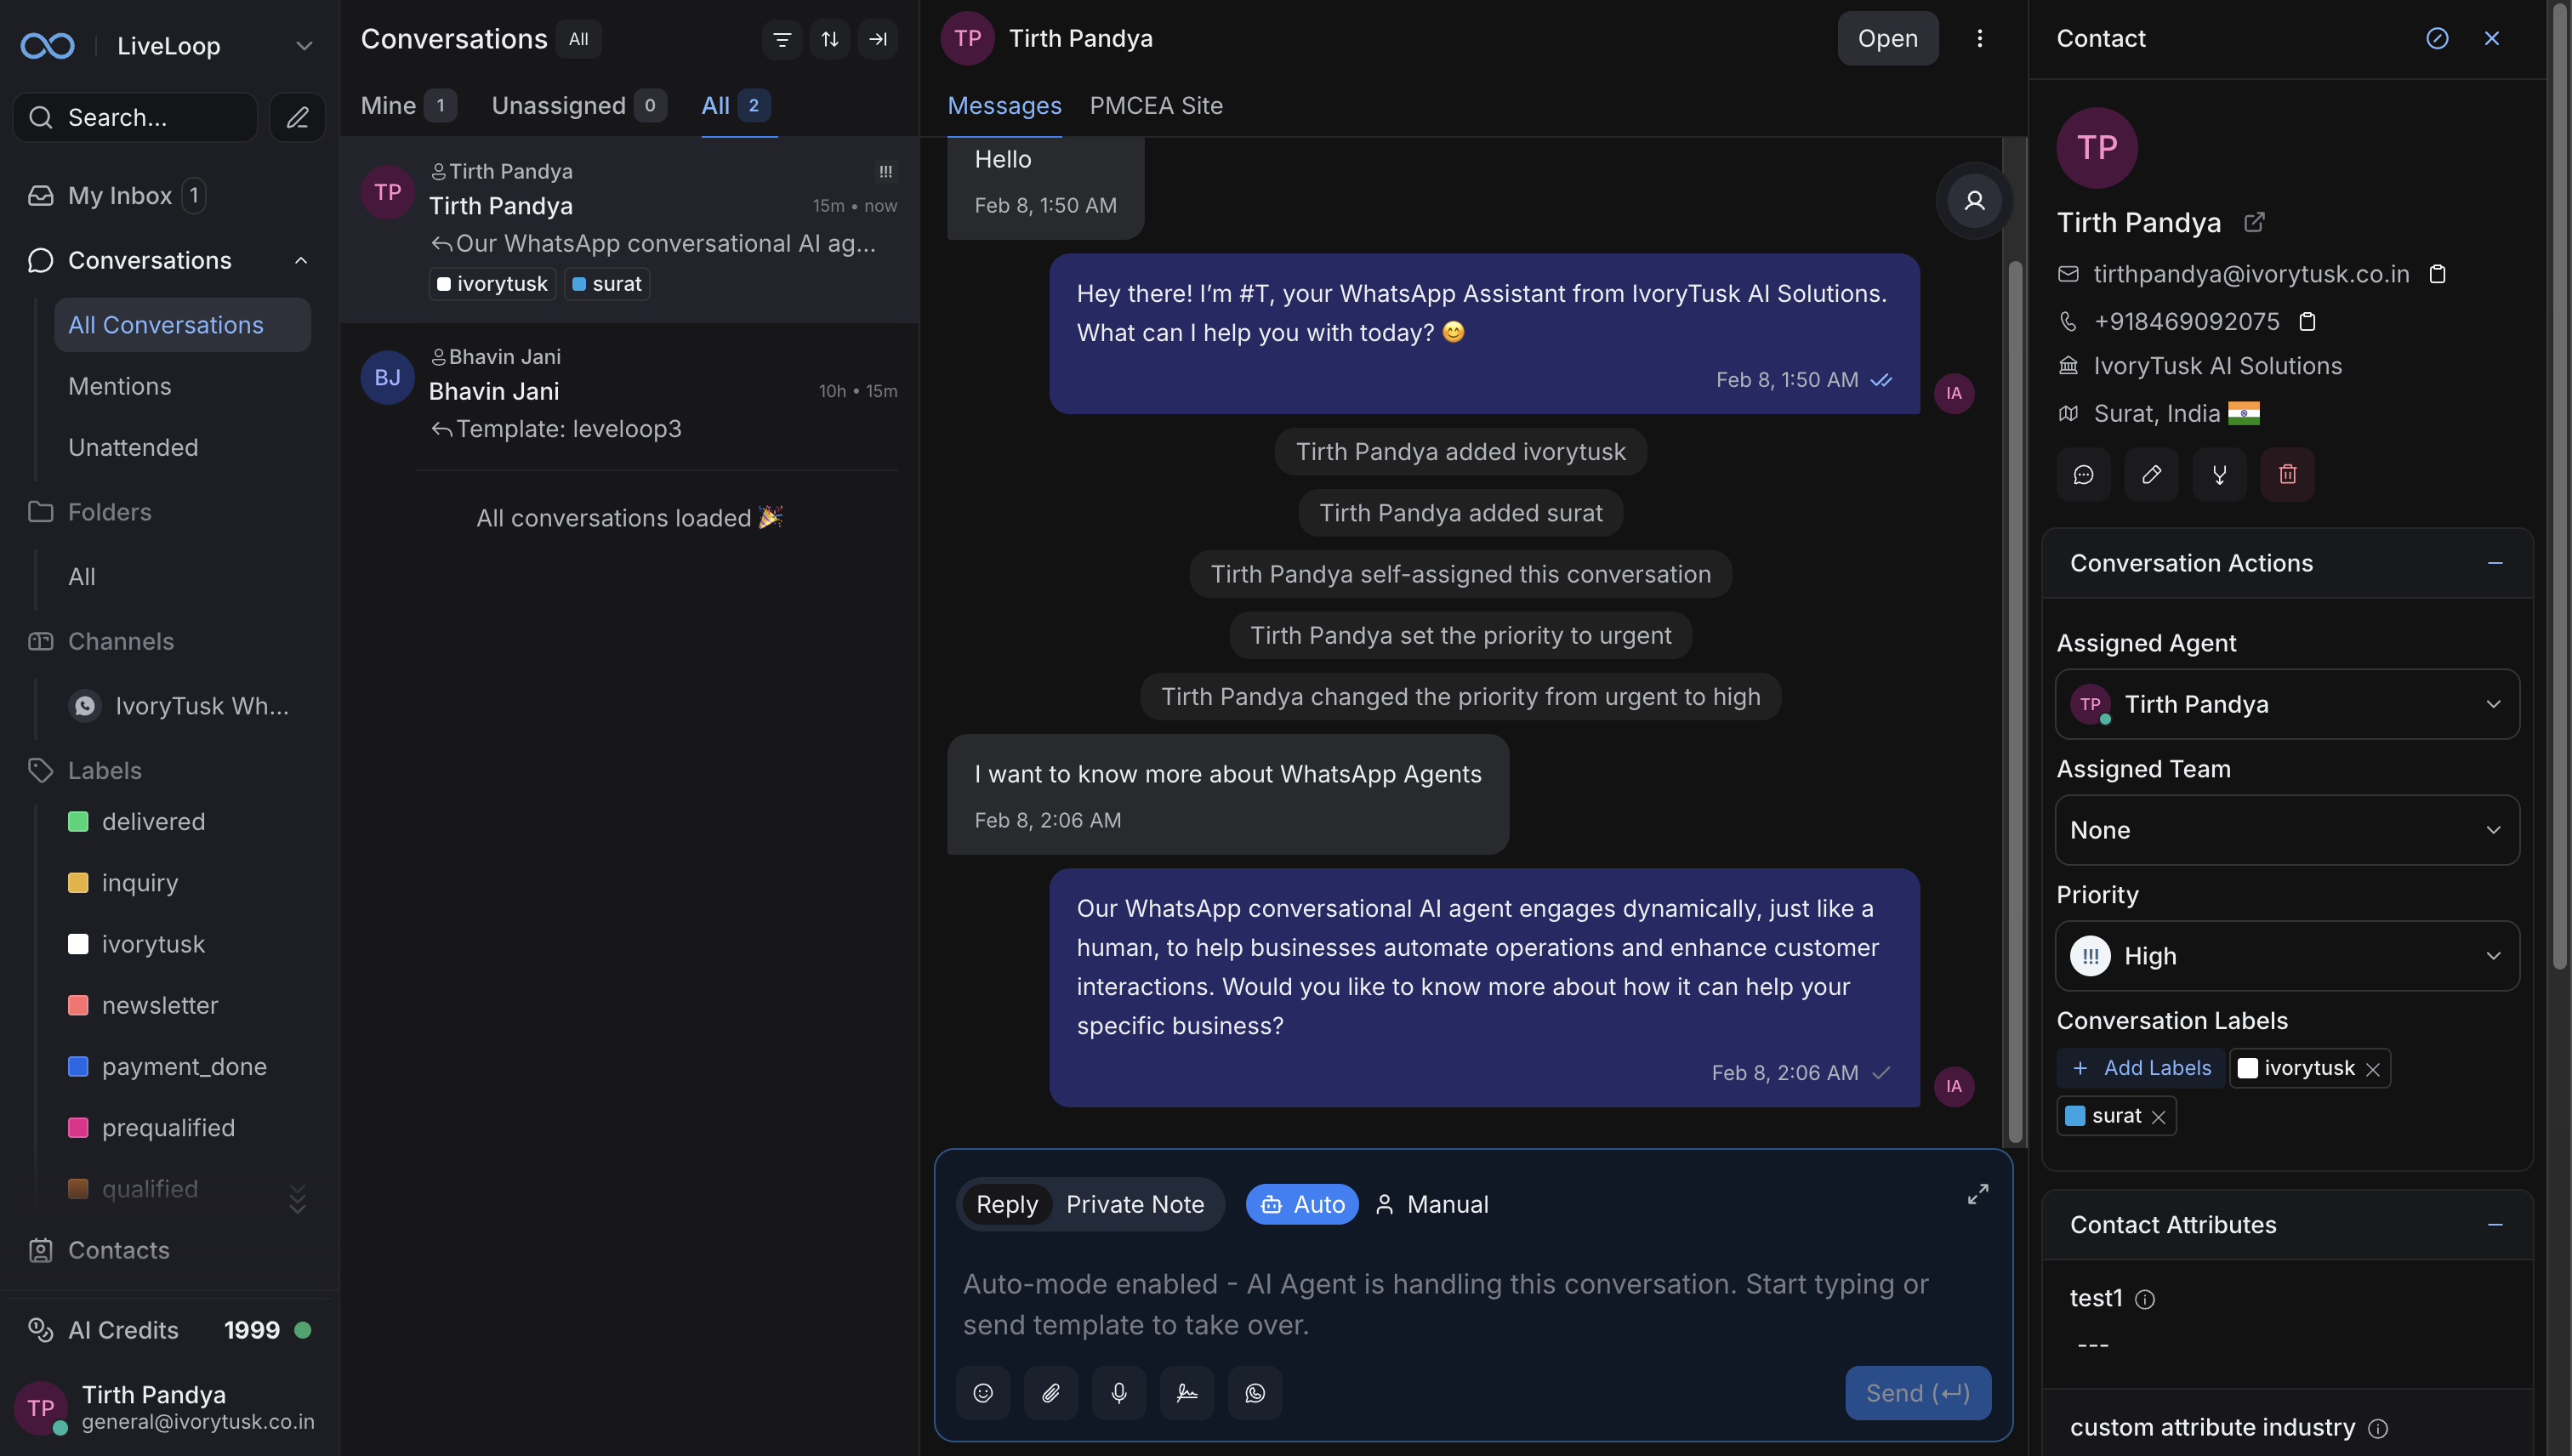
Task: Expand the Assigned Team dropdown showing None
Action: tap(2286, 830)
